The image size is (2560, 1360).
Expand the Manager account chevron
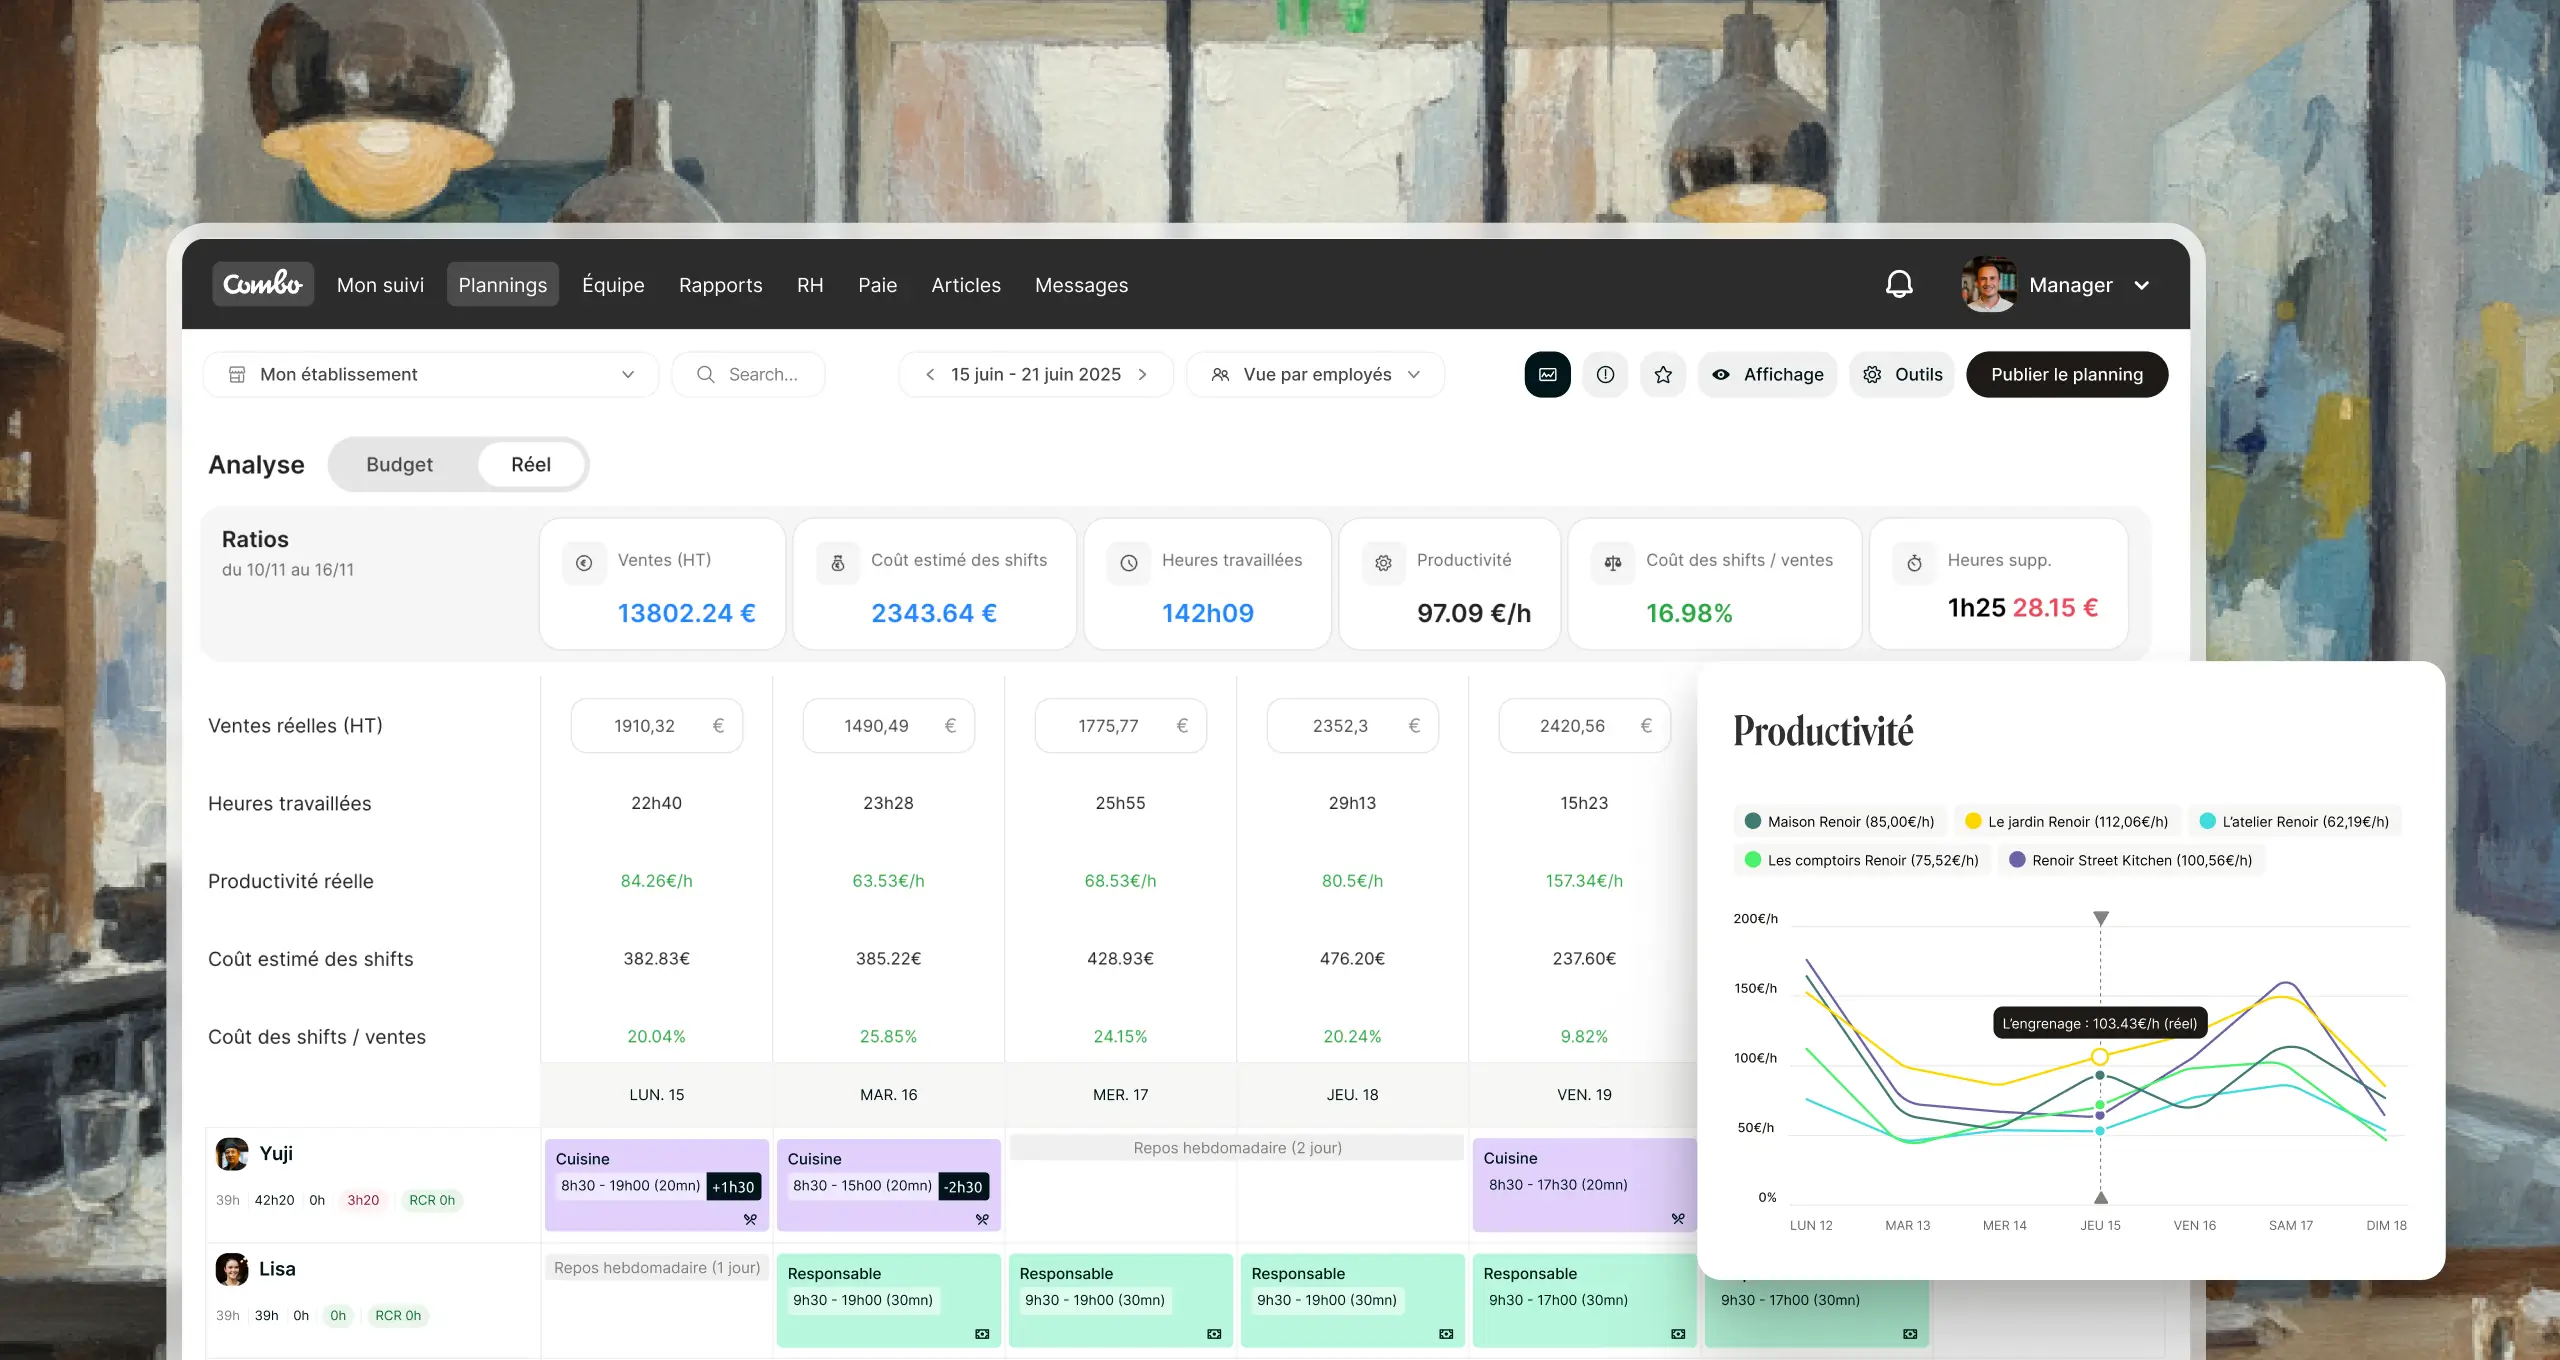tap(2142, 285)
